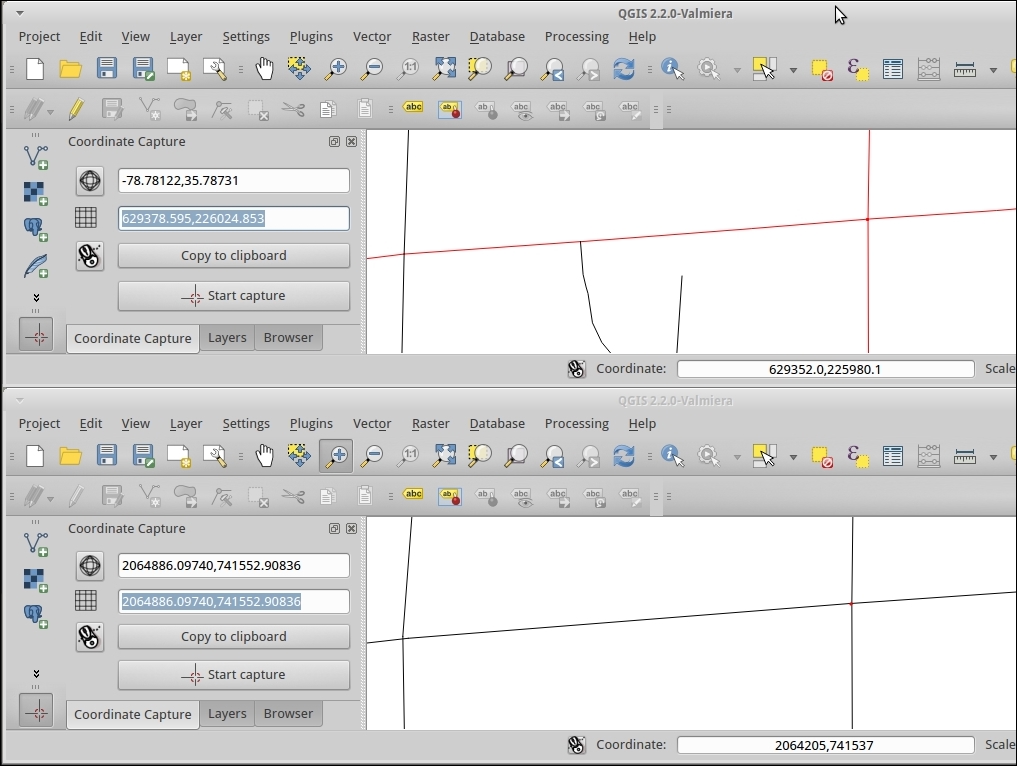1017x766 pixels.
Task: Click Add PostGIS Layer elephant icon, top window
Action: 36,229
